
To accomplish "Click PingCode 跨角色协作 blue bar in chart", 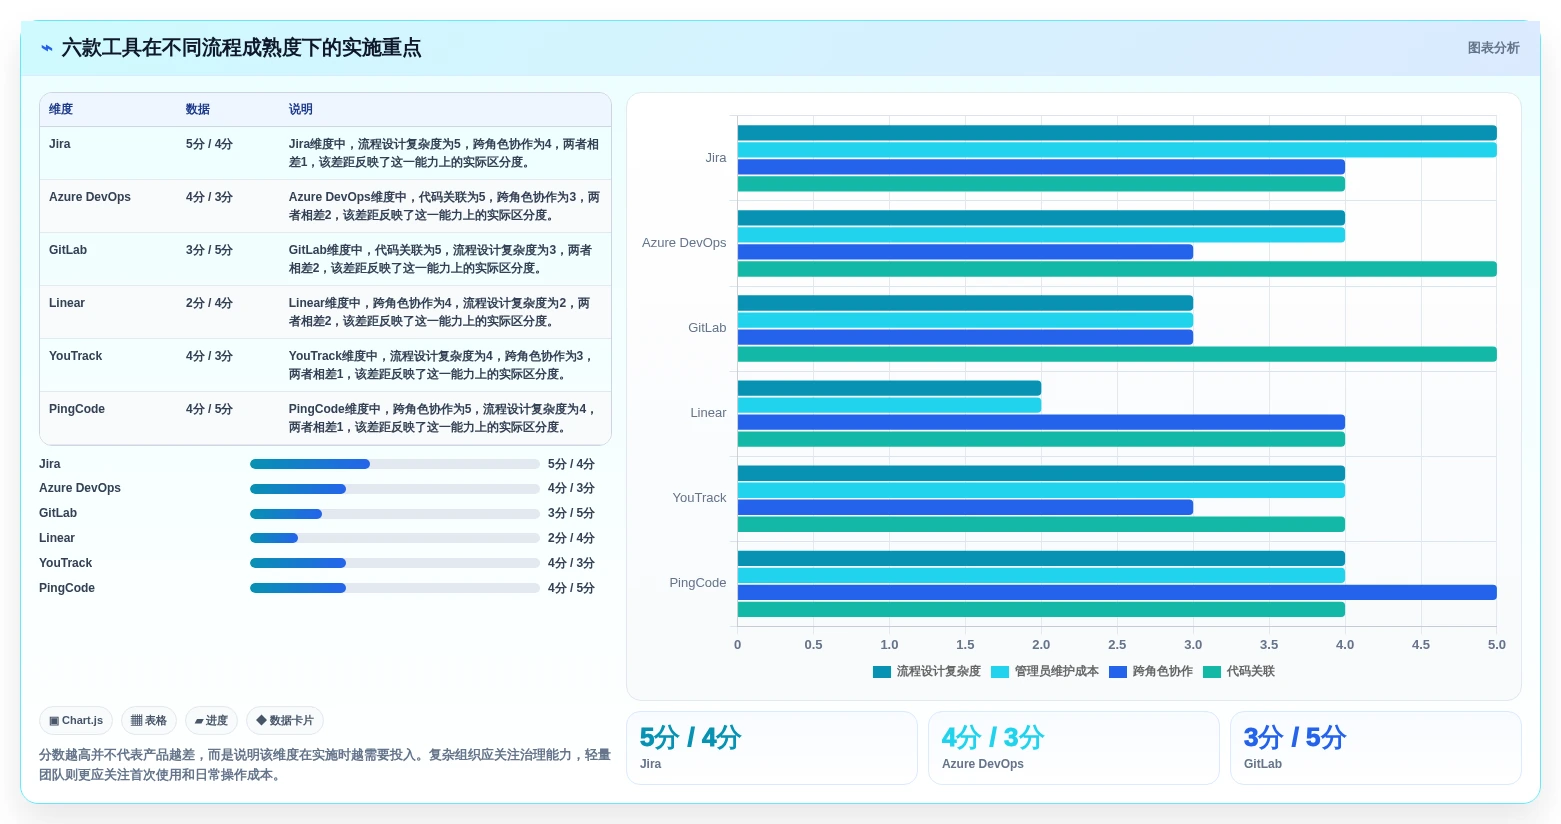I will pos(1117,592).
